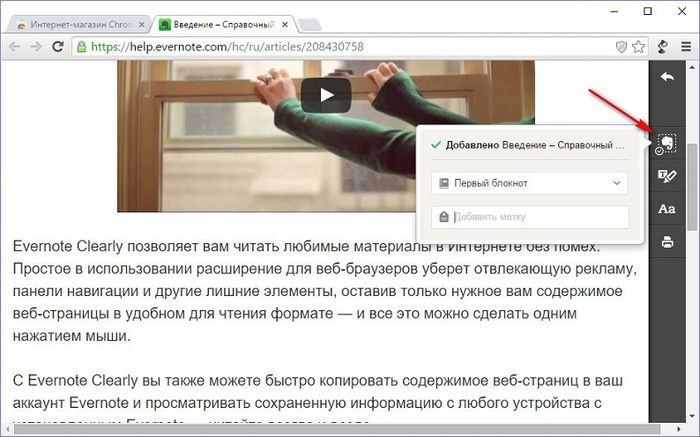Close the Интернет-магазин Chrome tab
This screenshot has width=700, height=437.
coord(142,25)
